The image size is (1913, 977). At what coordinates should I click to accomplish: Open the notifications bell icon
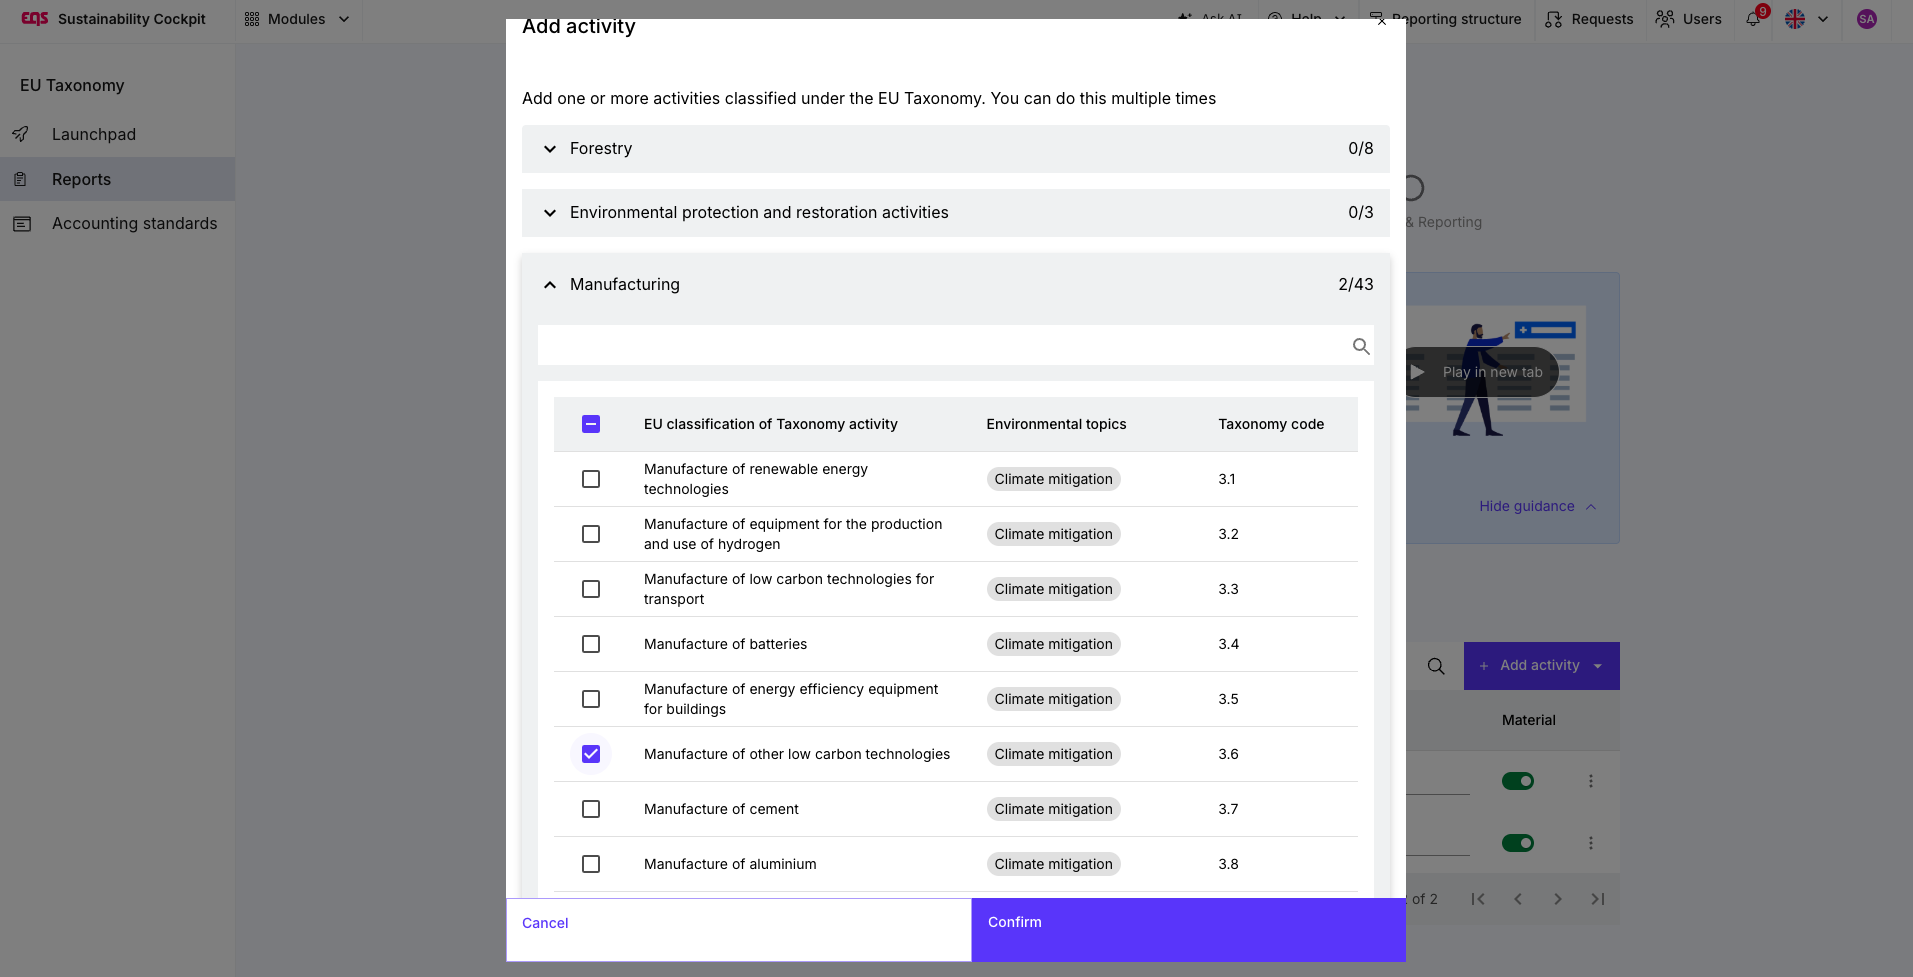1753,19
